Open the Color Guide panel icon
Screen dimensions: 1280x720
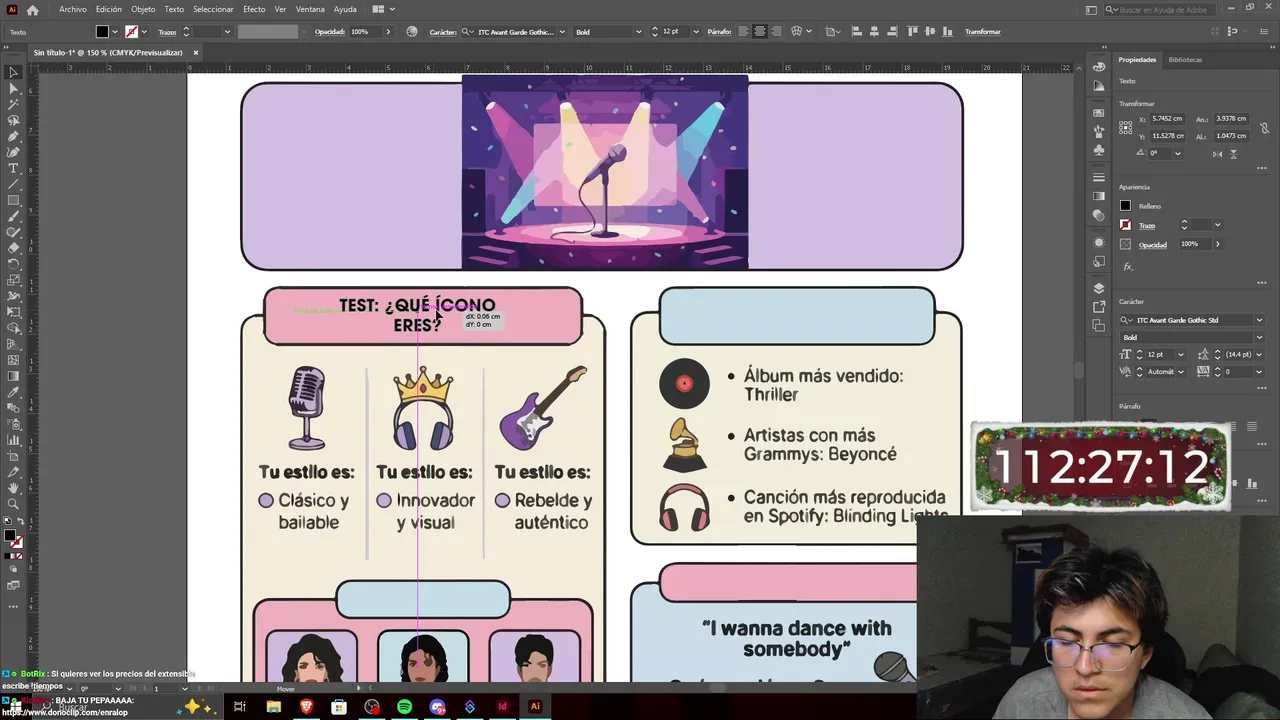pos(1099,85)
